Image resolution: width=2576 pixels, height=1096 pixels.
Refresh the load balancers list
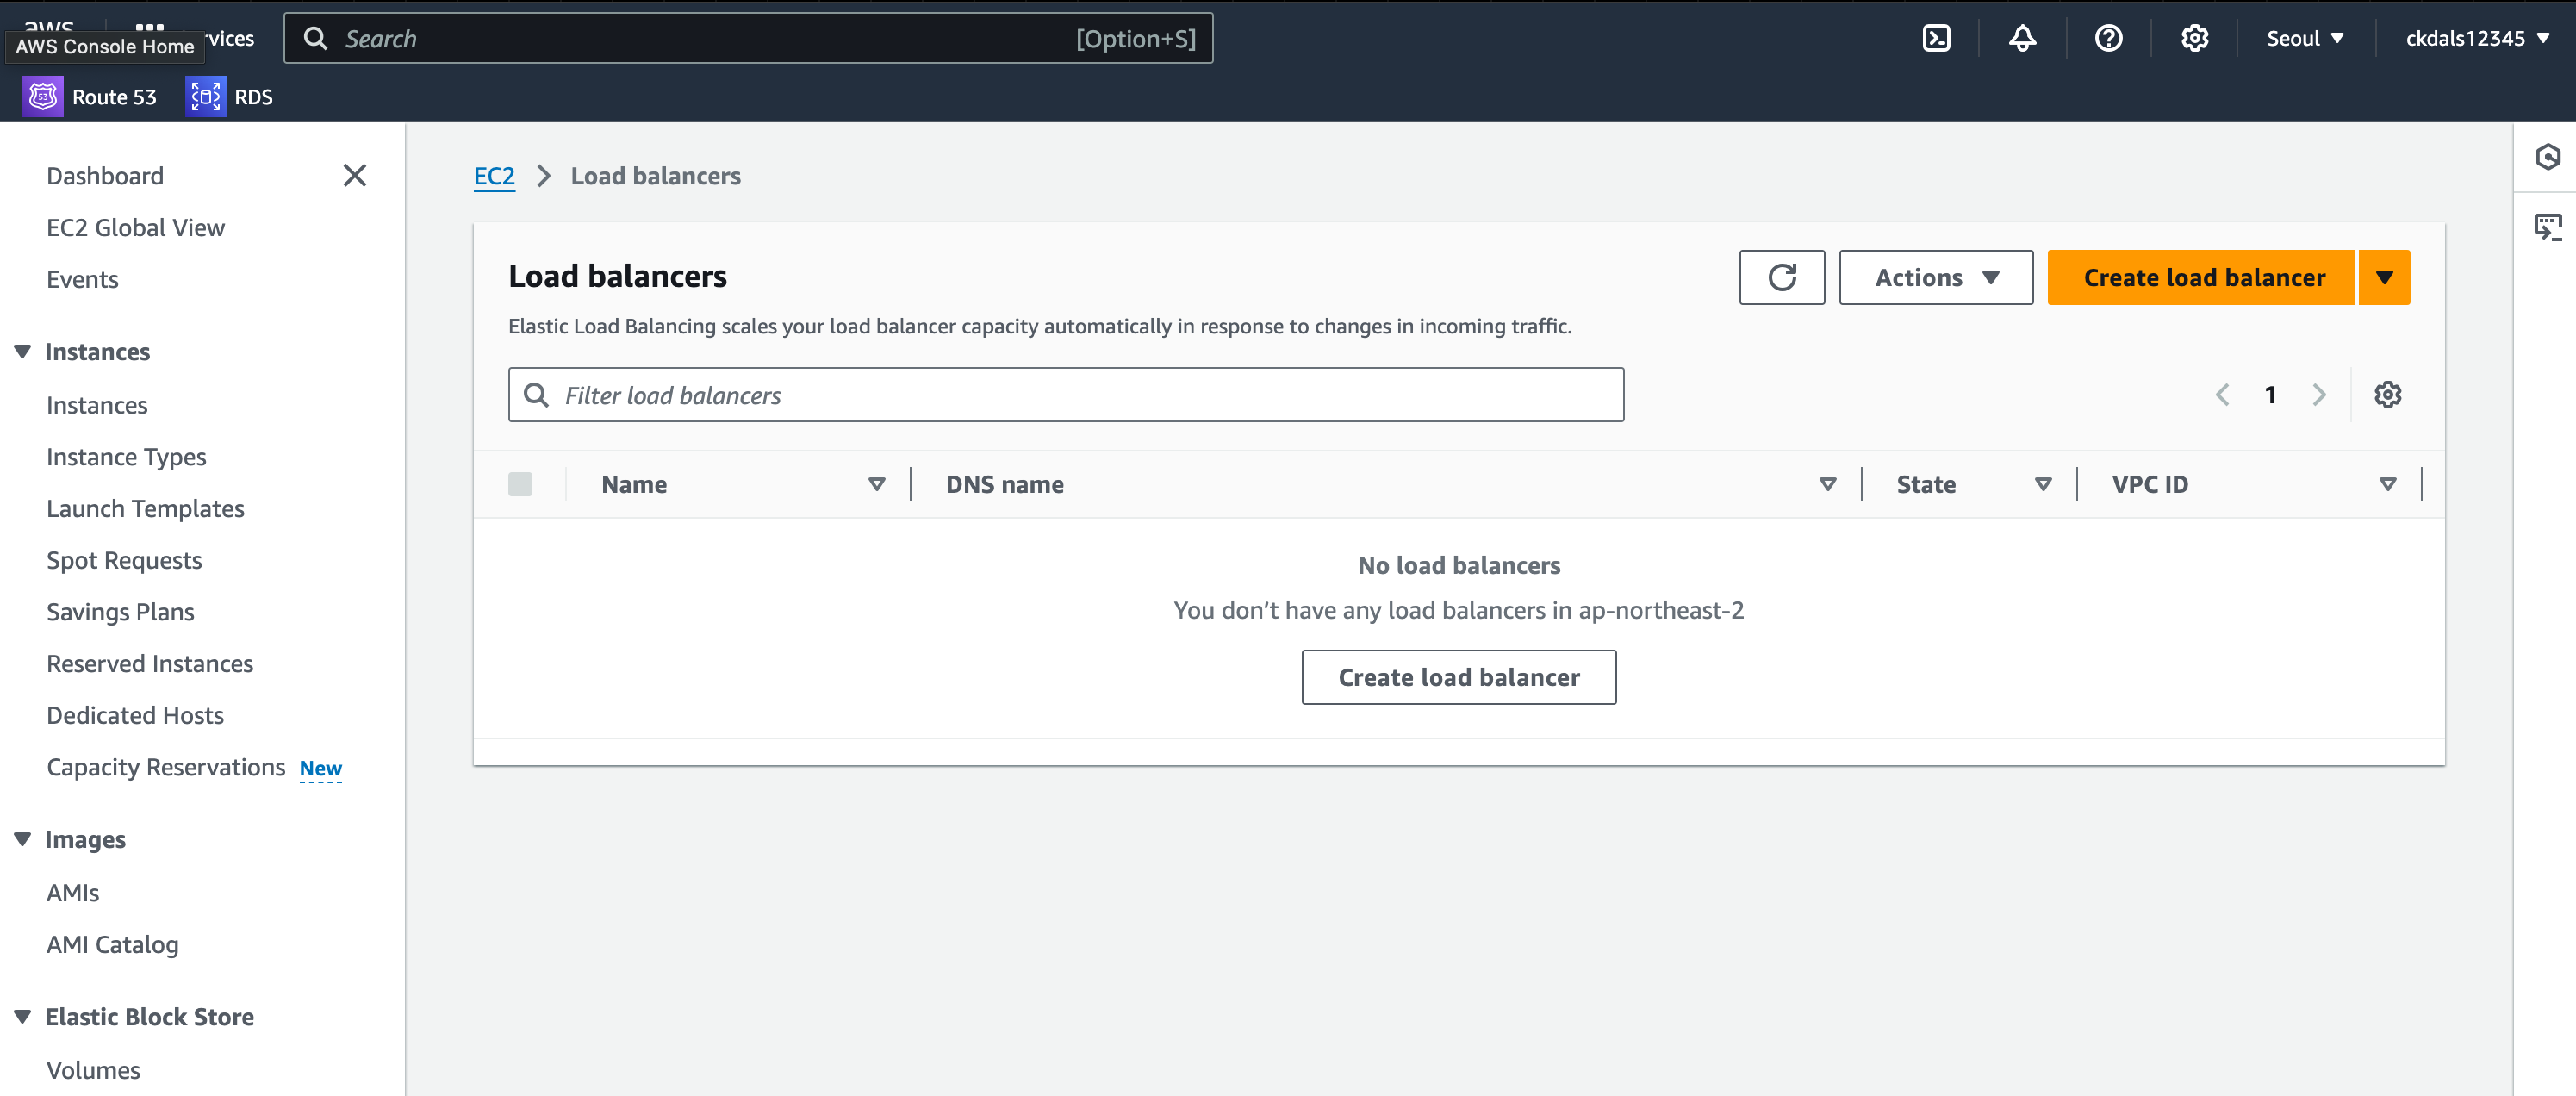pyautogui.click(x=1781, y=277)
